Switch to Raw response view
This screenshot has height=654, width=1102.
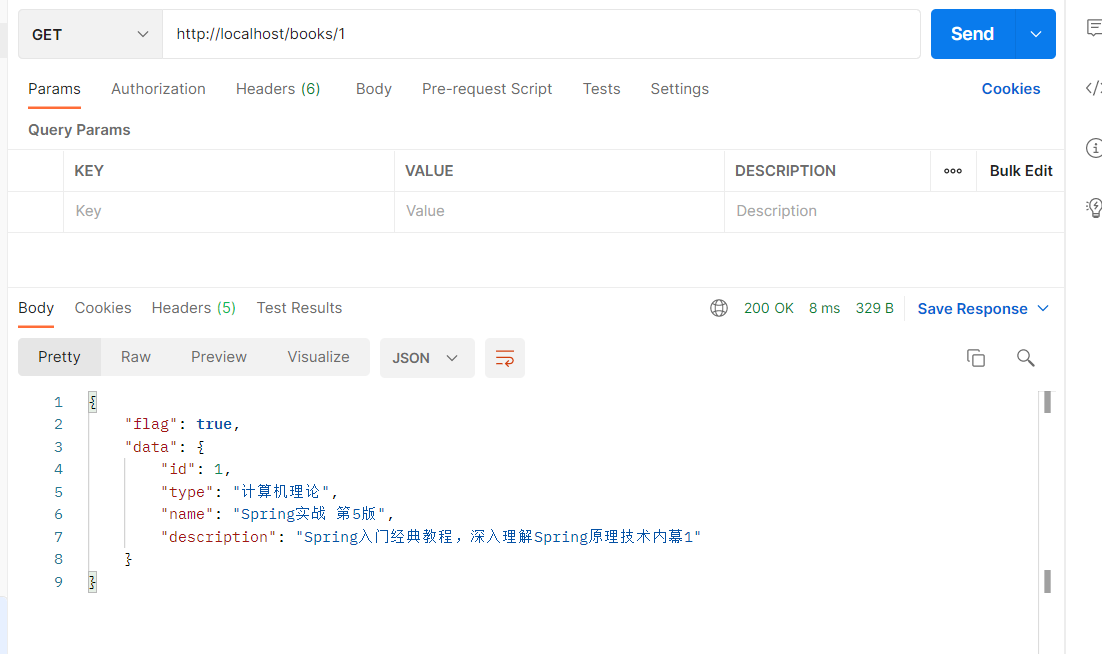(136, 357)
